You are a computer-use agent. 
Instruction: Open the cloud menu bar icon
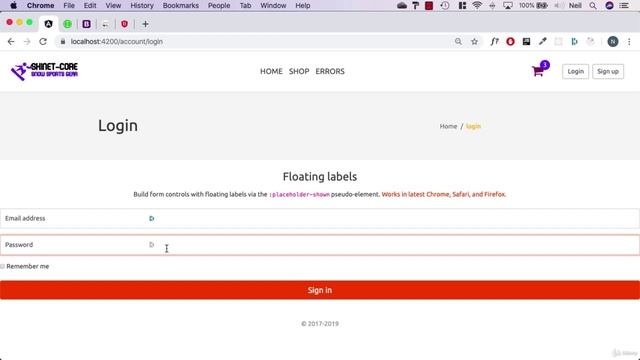click(x=402, y=6)
